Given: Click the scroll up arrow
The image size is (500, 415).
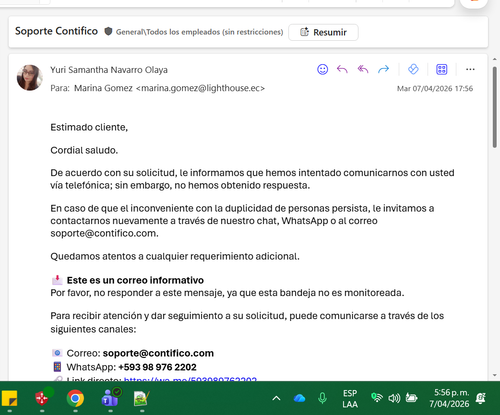Looking at the screenshot, I should coord(494,59).
